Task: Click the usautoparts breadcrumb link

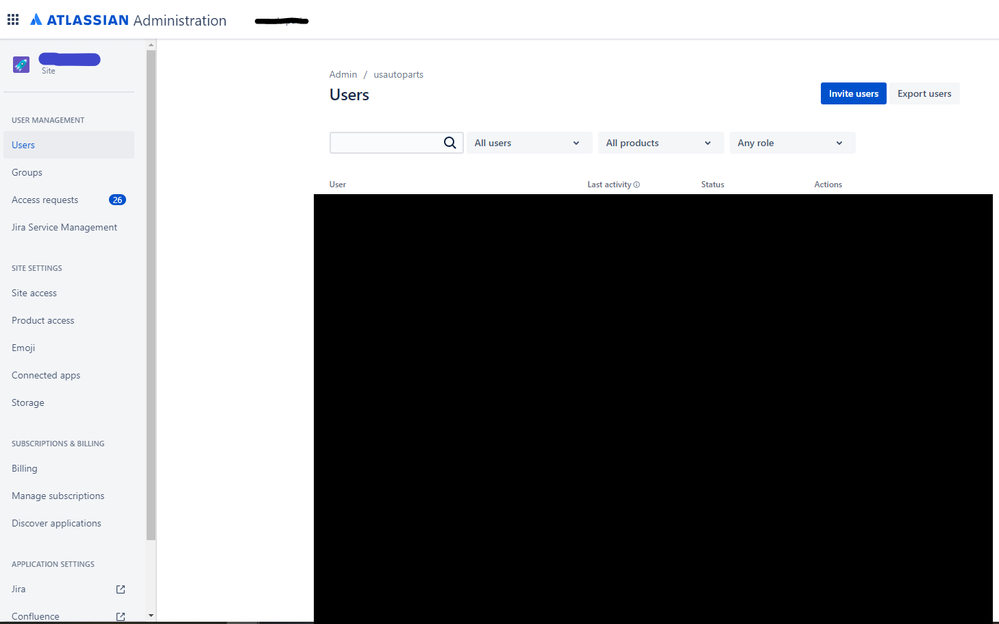Action: [398, 75]
